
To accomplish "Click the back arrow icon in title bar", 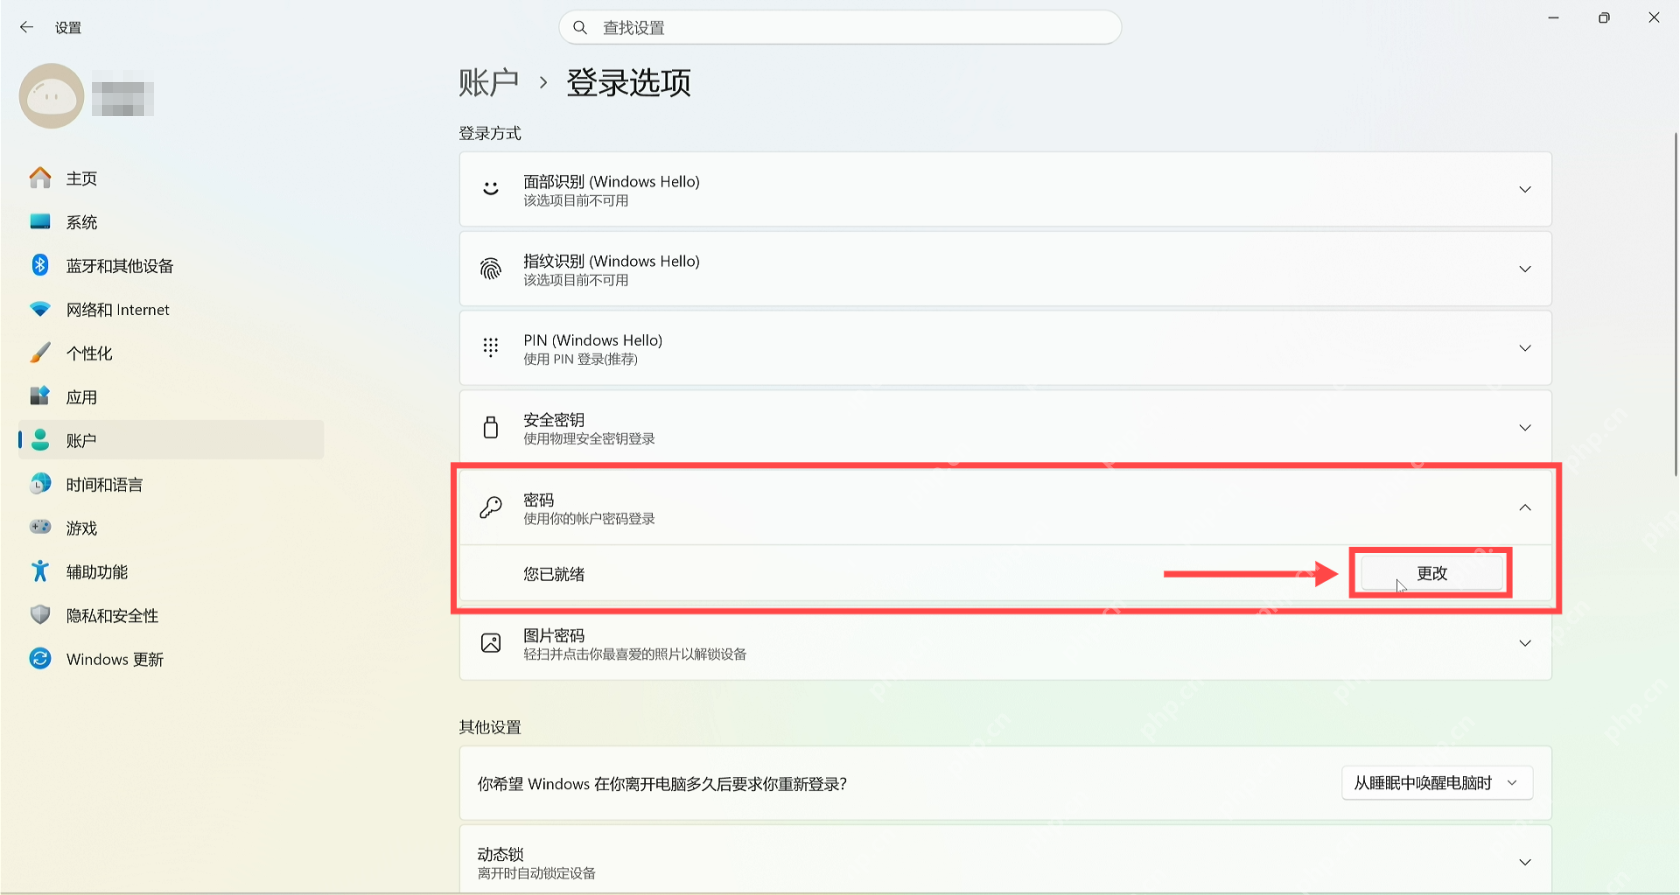I will tap(27, 27).
